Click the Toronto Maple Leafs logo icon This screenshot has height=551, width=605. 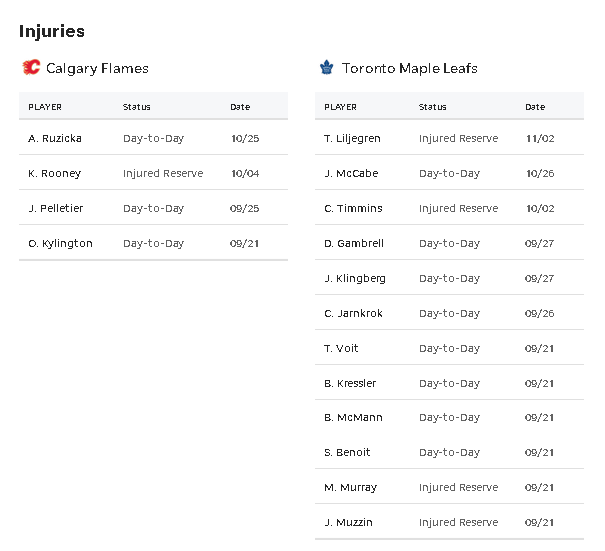326,68
